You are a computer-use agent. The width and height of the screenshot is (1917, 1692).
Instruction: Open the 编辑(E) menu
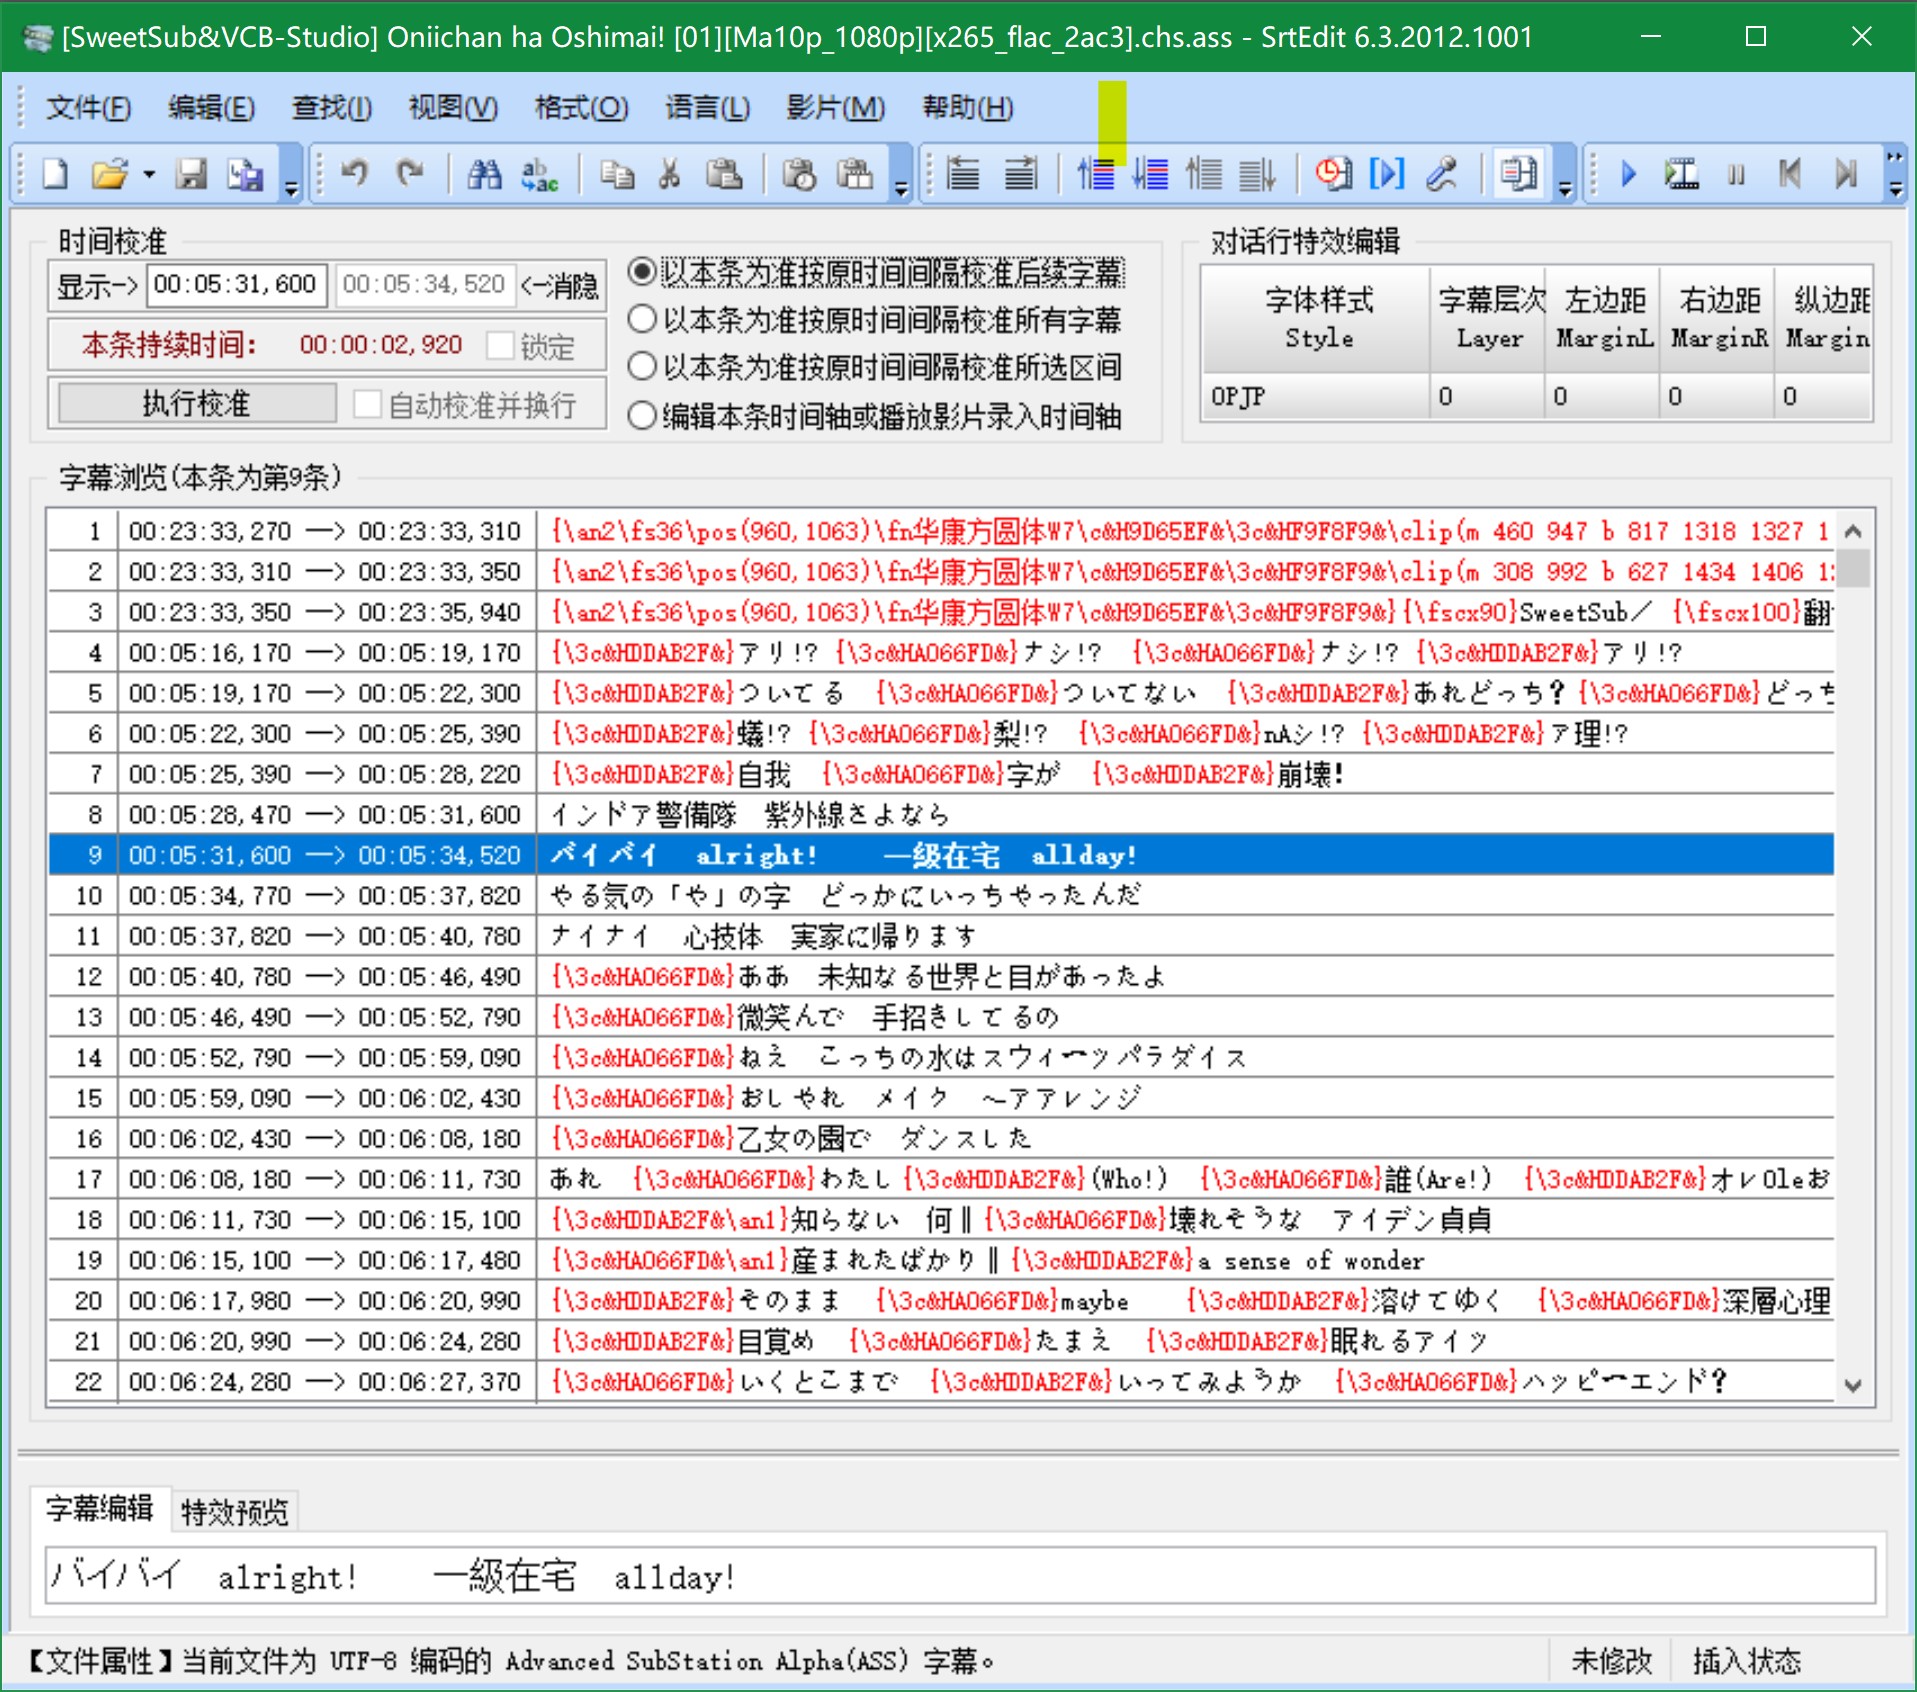[x=211, y=107]
